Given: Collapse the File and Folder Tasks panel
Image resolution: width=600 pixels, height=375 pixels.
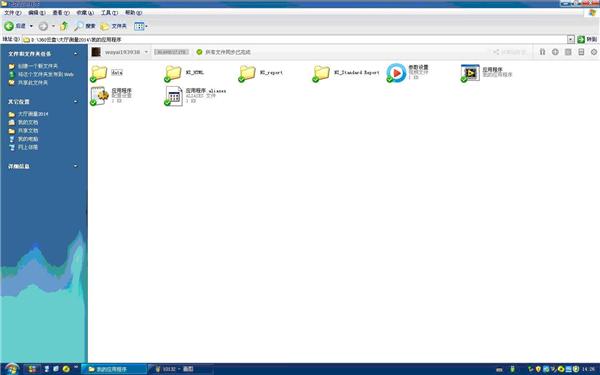Looking at the screenshot, I should click(75, 54).
